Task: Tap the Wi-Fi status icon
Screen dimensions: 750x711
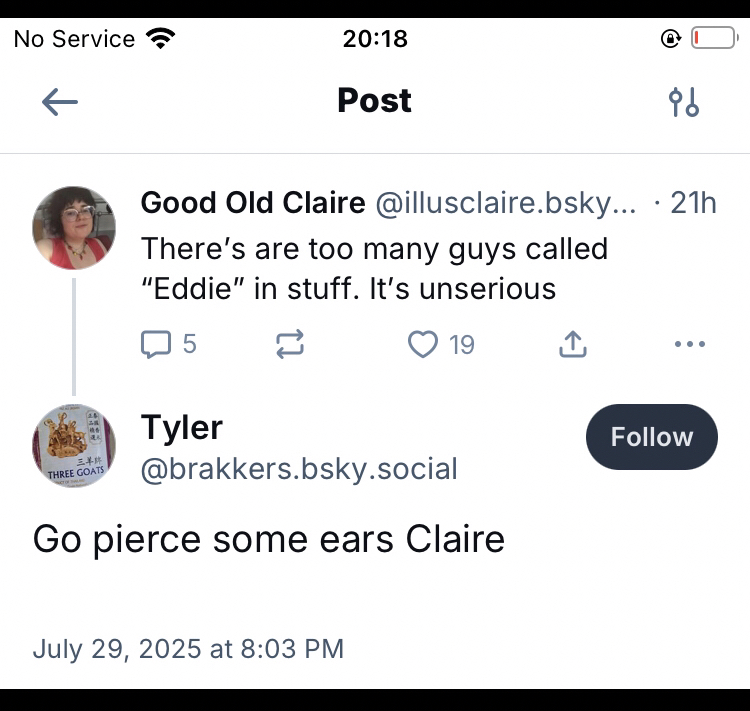Action: point(160,39)
